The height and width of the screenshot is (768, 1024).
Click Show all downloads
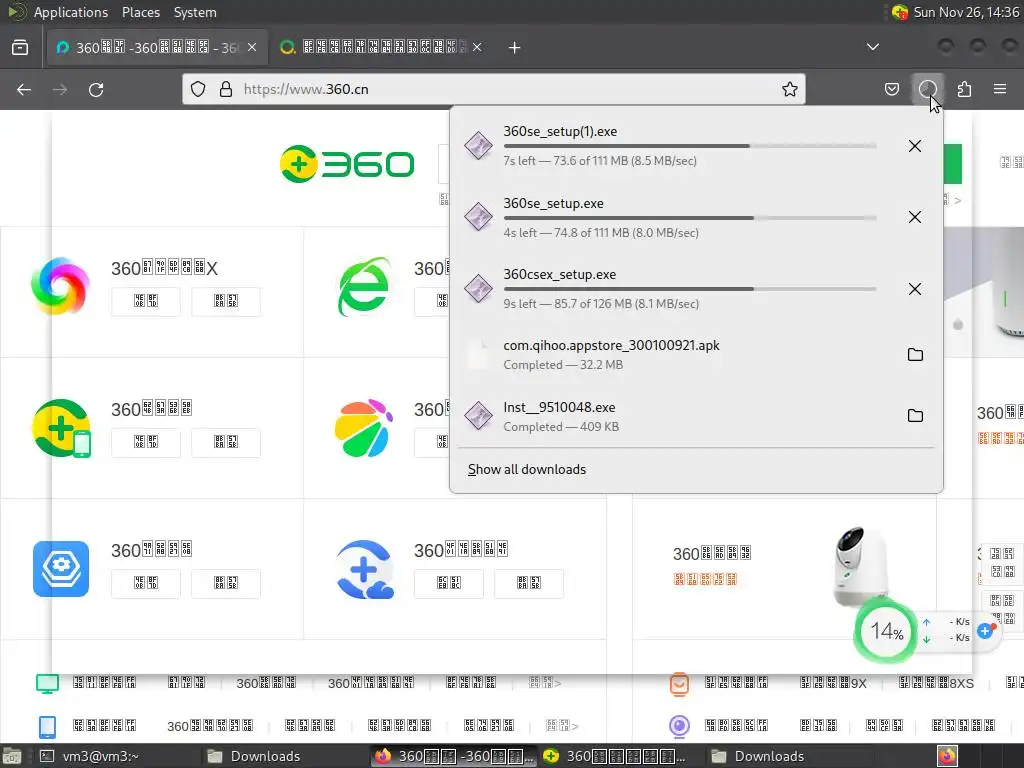526,470
